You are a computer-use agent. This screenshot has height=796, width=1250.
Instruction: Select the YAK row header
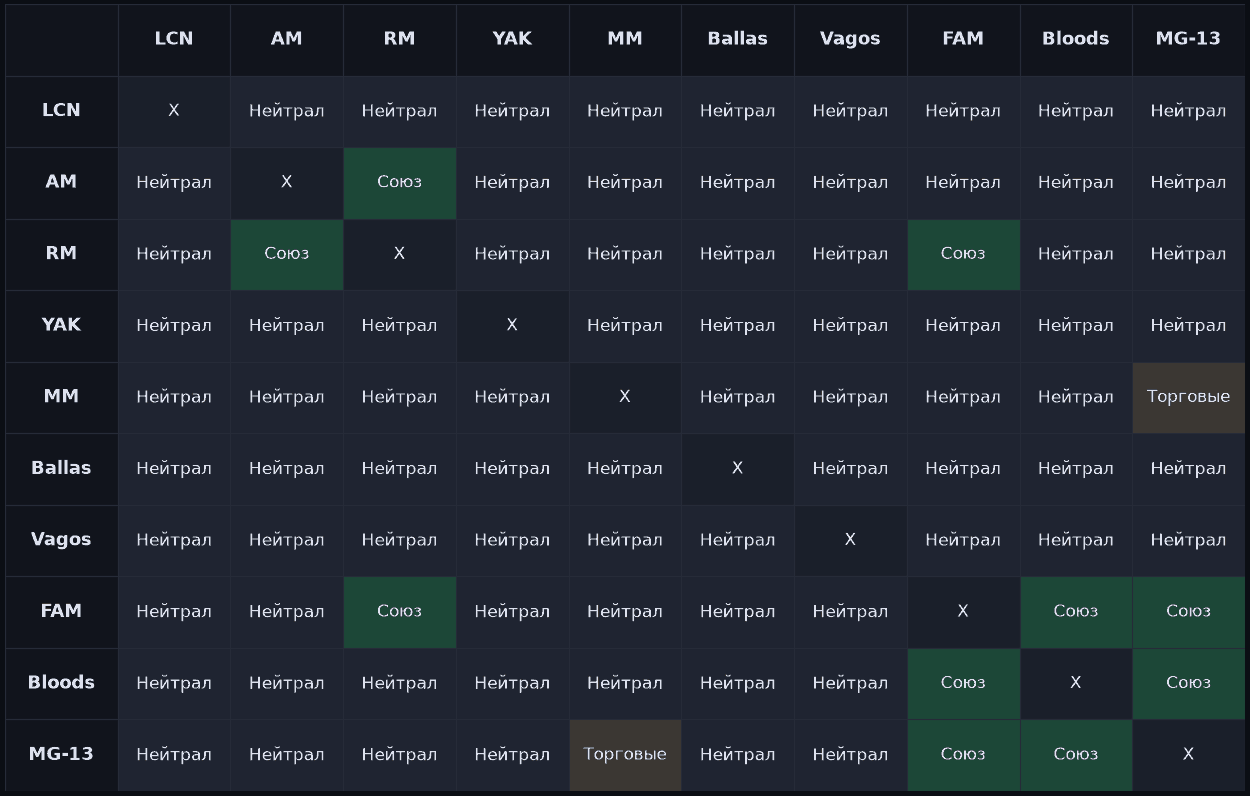coord(61,325)
